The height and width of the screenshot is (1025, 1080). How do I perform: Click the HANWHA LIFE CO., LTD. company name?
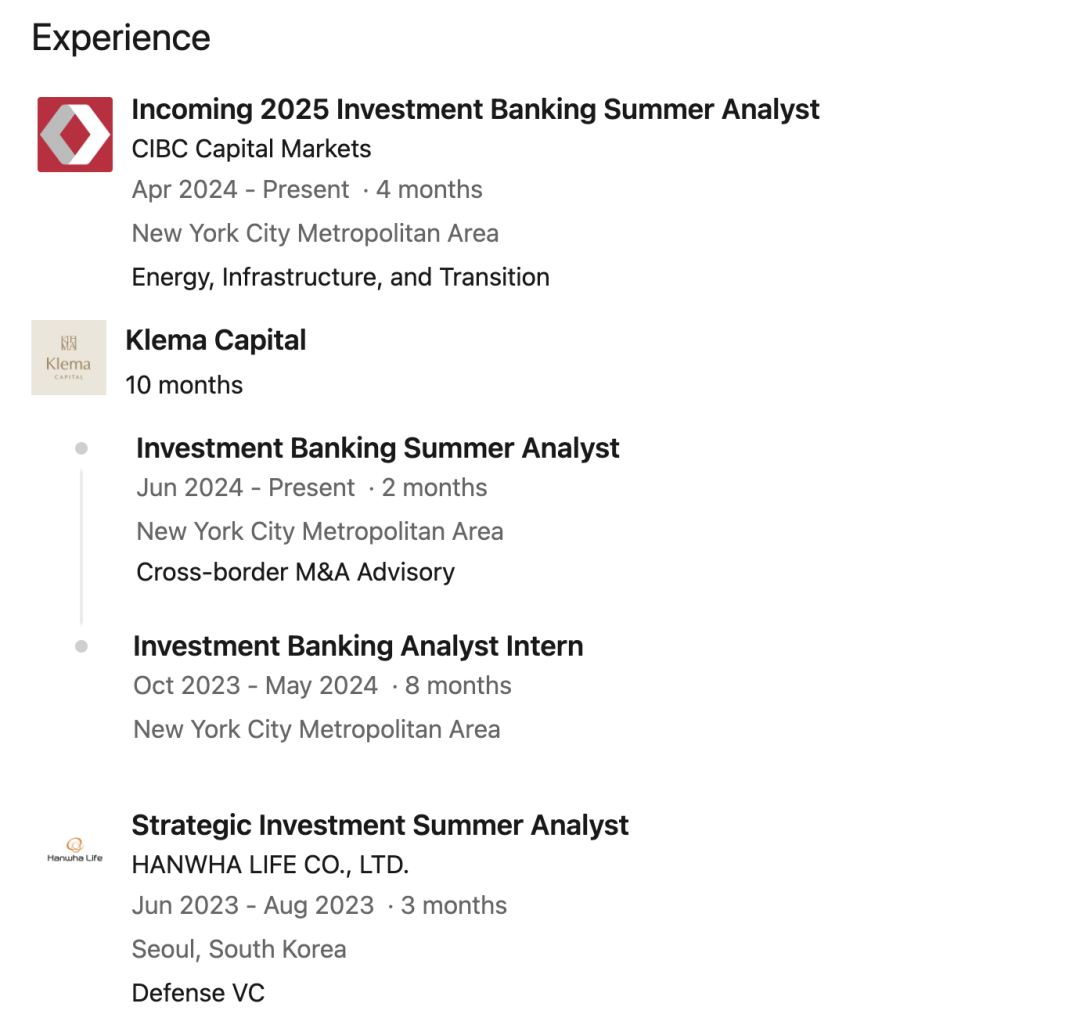click(270, 864)
